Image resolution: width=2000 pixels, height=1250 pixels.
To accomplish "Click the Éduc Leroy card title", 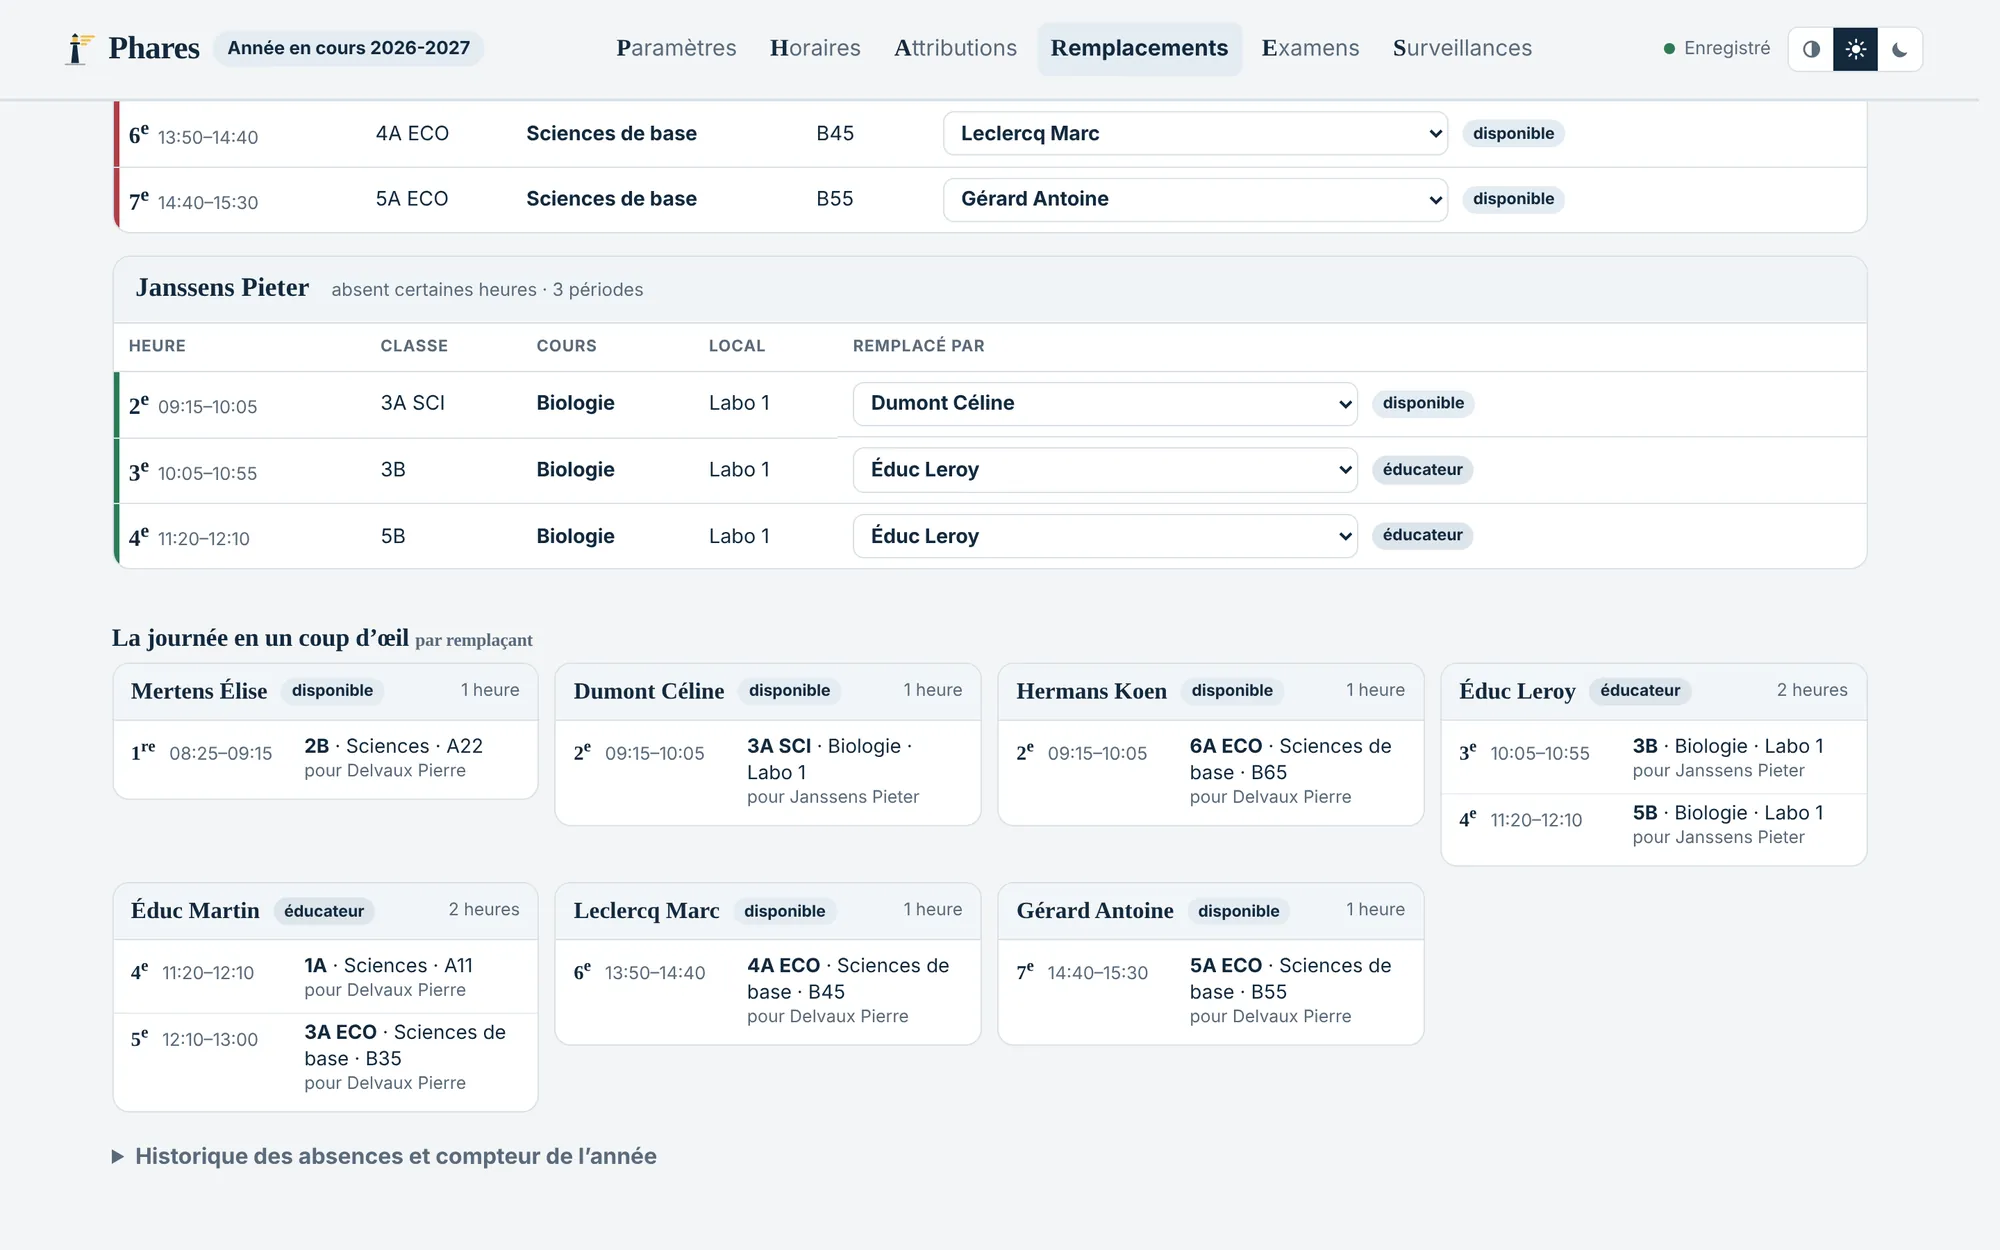I will pos(1517,691).
